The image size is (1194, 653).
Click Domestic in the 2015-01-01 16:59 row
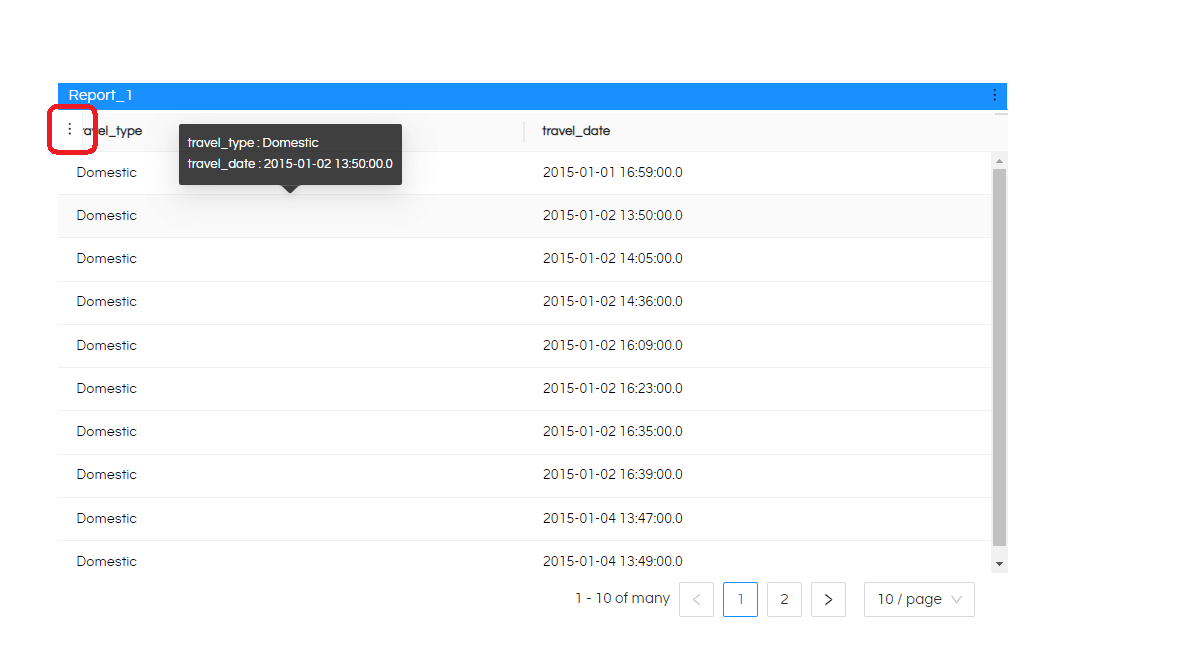107,173
